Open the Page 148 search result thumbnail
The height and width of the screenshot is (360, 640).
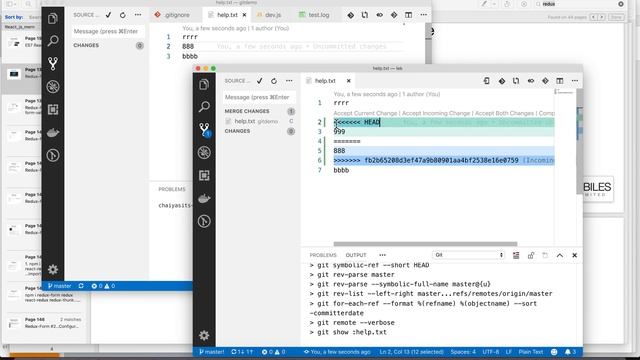point(13,323)
